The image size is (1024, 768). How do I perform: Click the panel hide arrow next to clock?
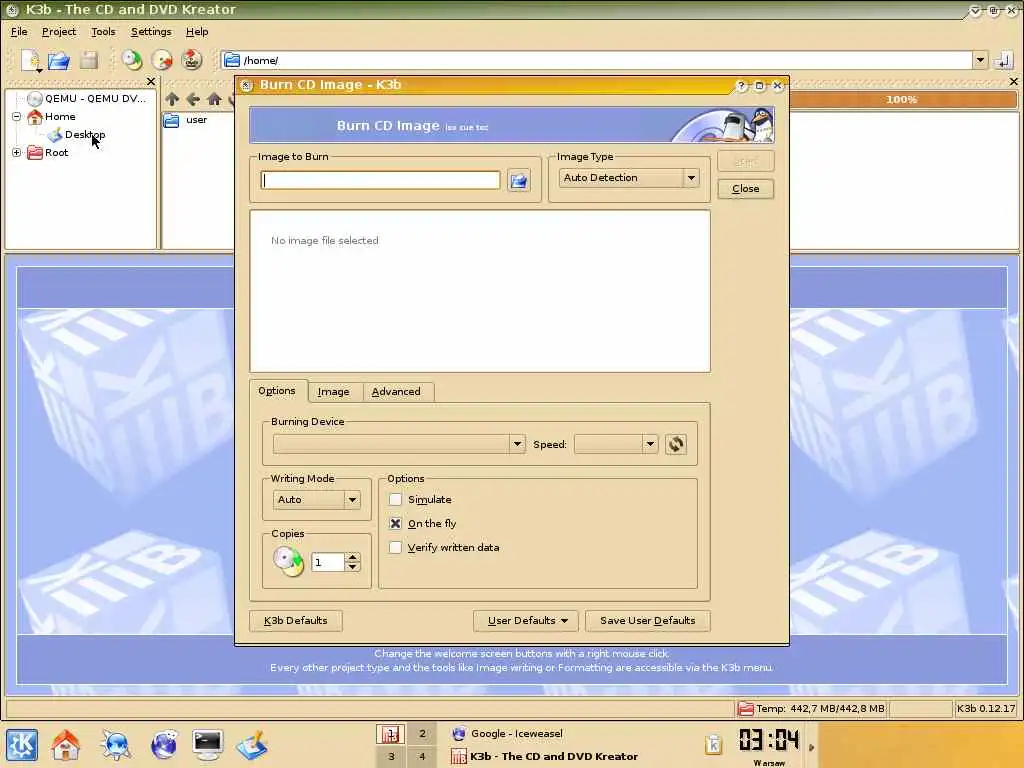click(812, 746)
